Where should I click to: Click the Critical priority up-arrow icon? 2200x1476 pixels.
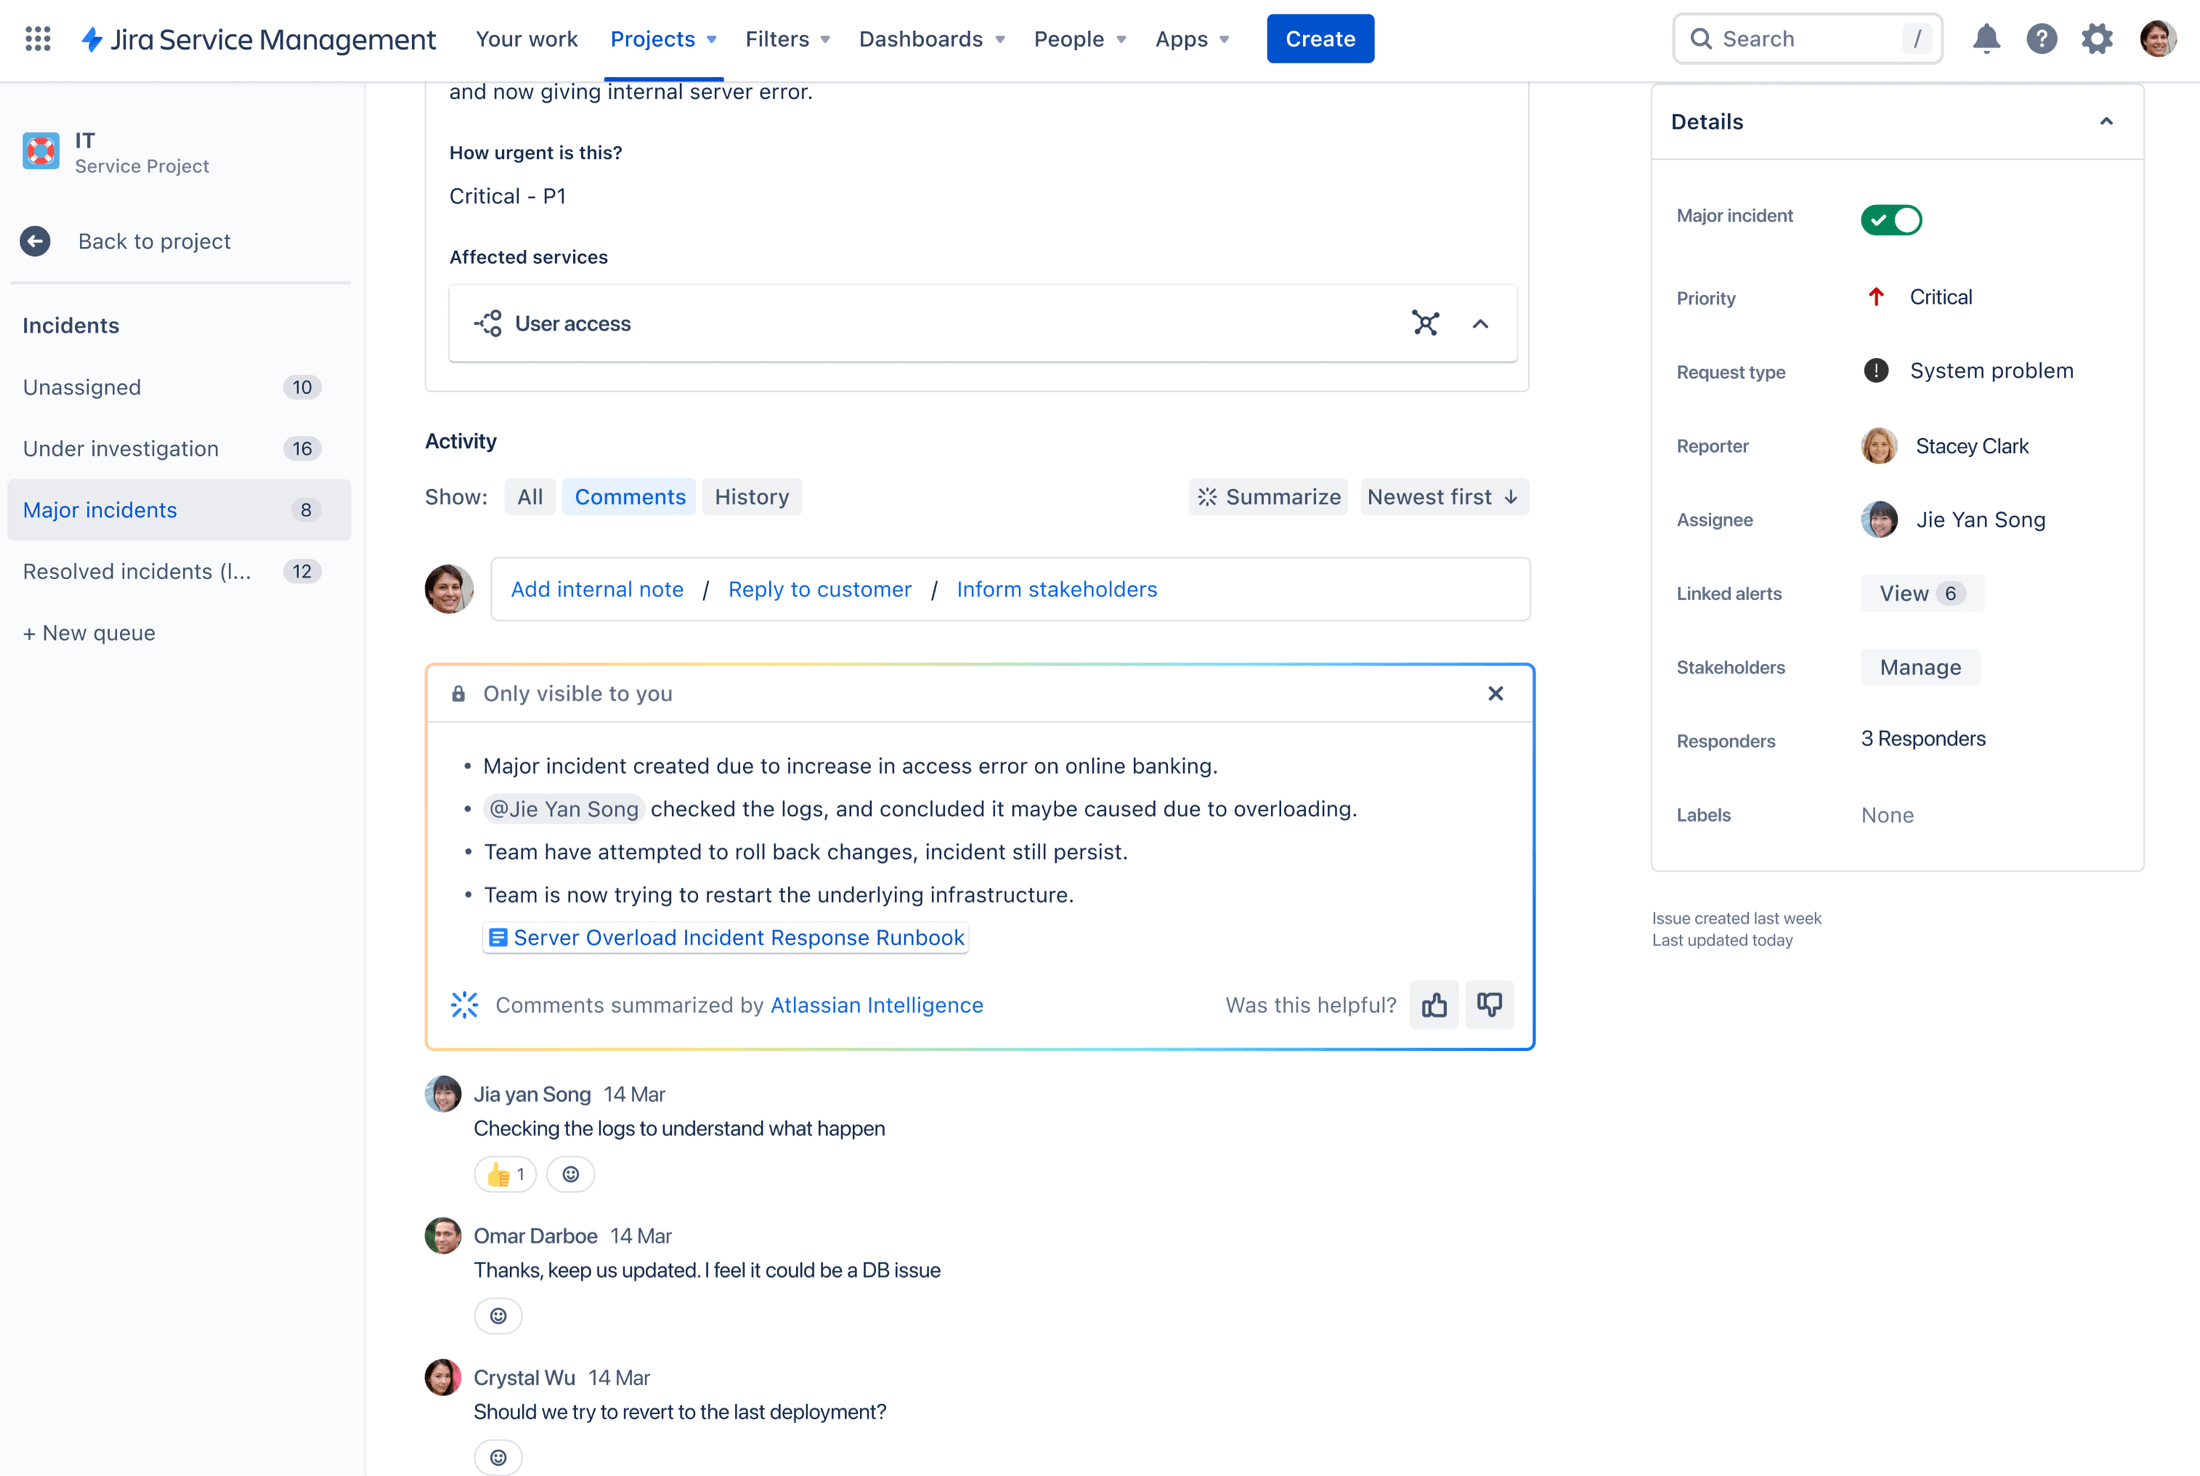pyautogui.click(x=1877, y=297)
